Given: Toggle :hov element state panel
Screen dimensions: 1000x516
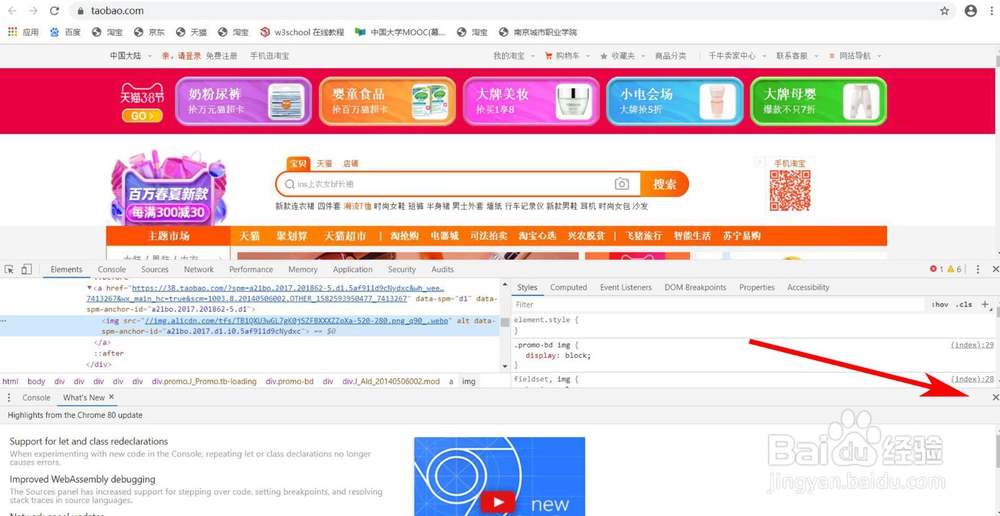Looking at the screenshot, I should tap(940, 305).
